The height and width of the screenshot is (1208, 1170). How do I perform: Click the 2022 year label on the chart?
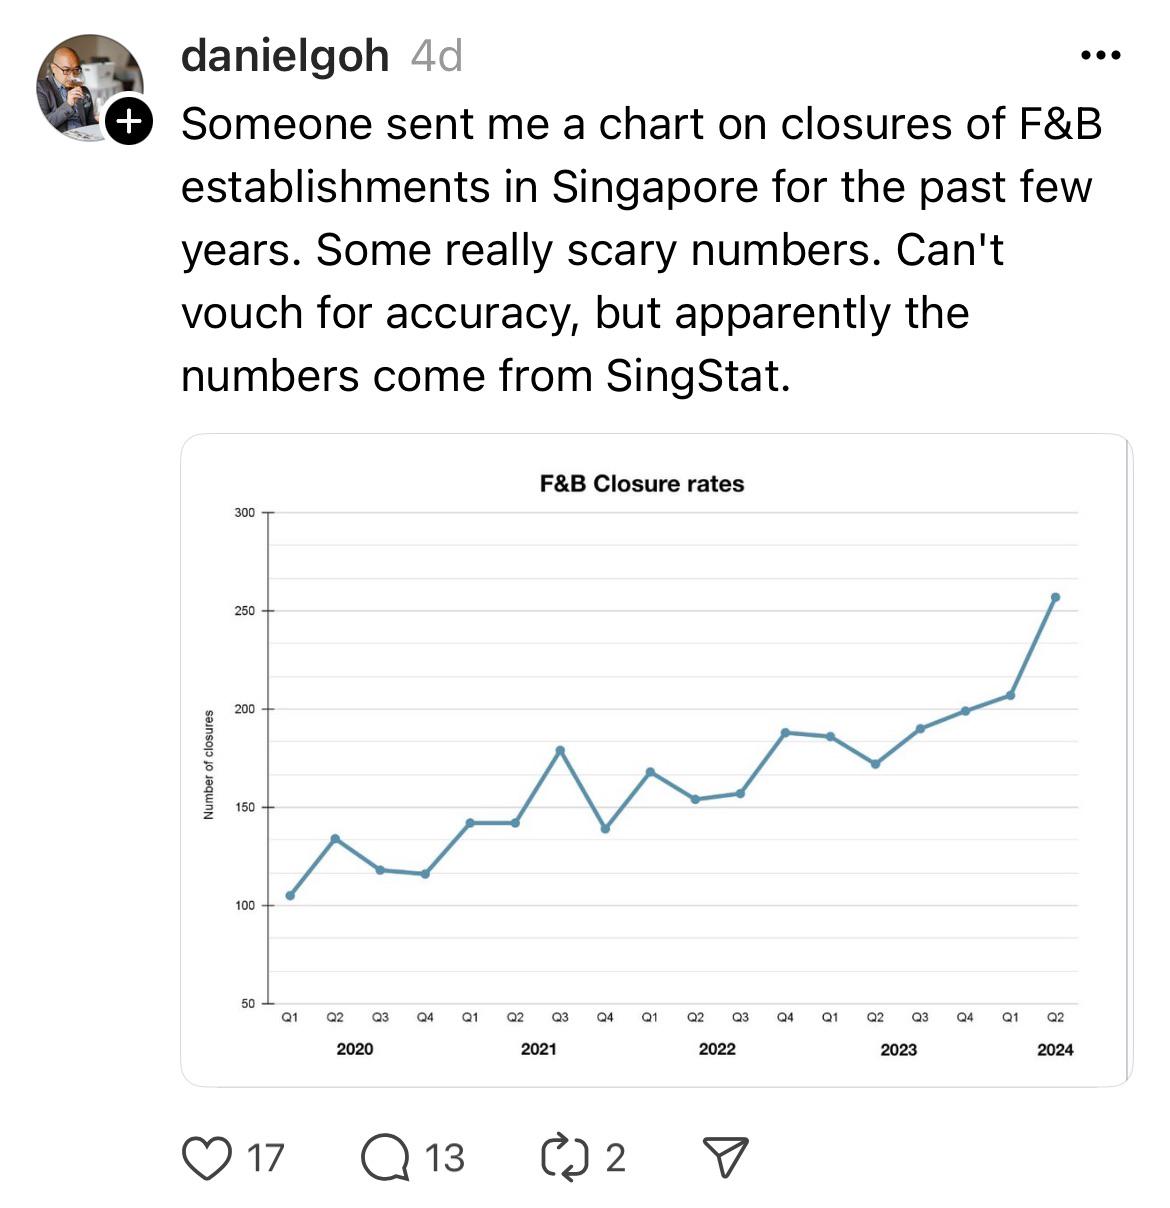pos(717,1049)
